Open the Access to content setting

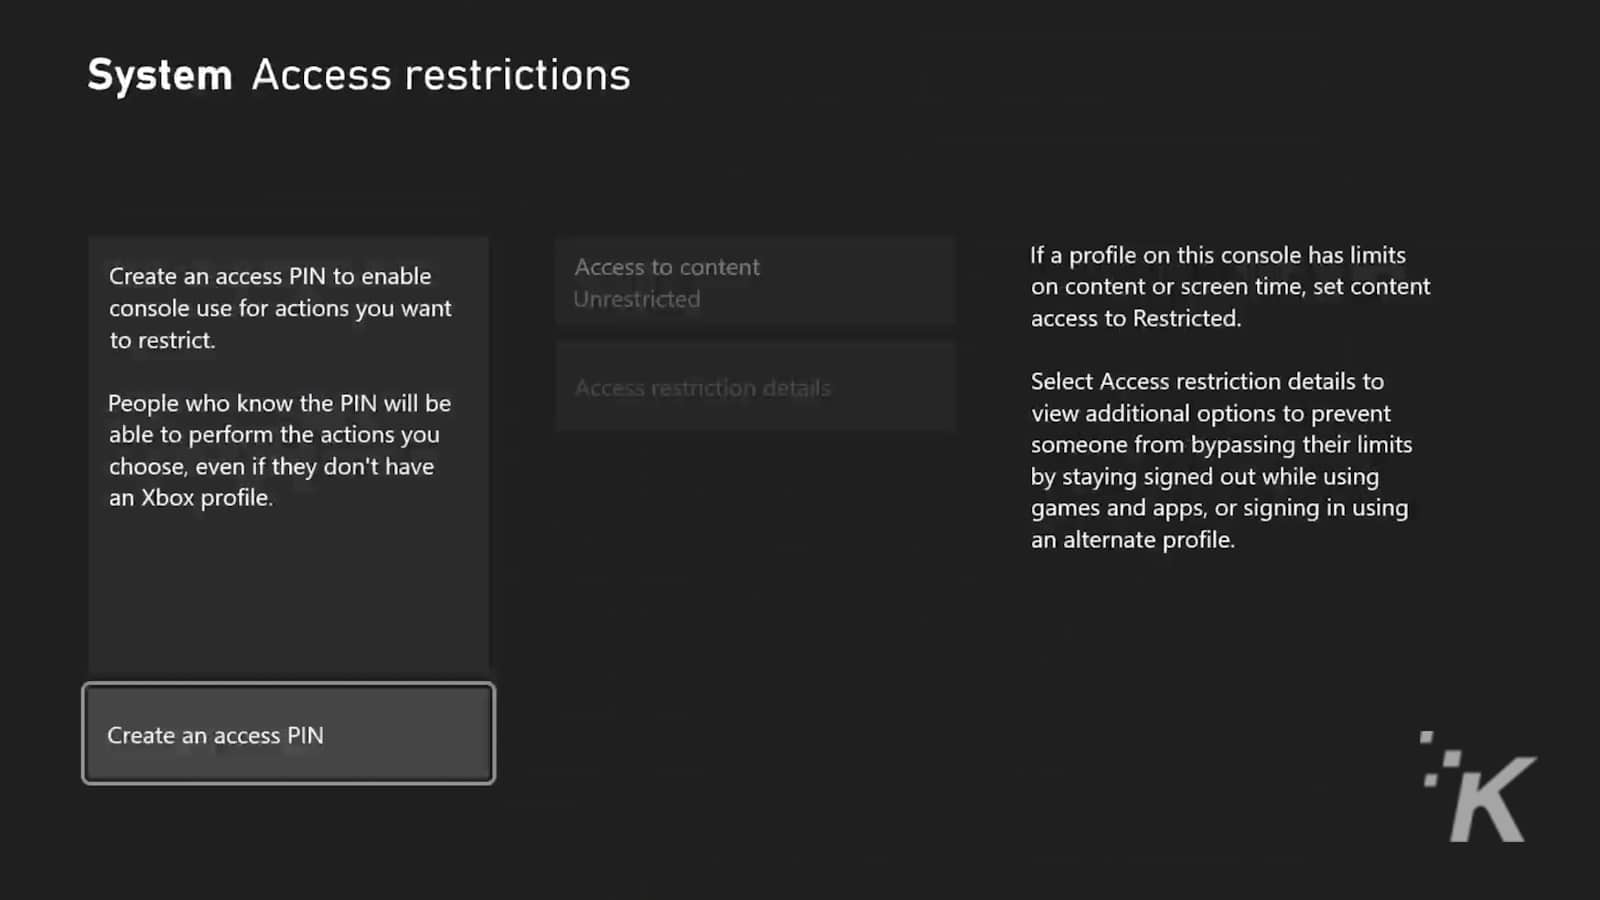coord(756,282)
